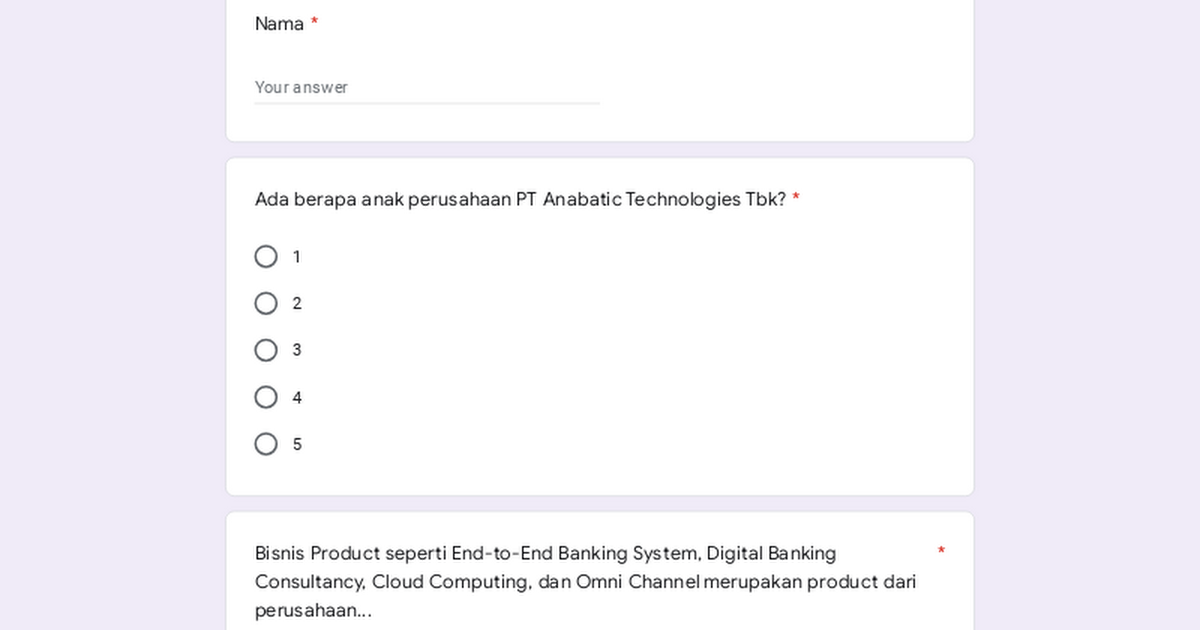Click the red required asterisk beside Nama
This screenshot has width=1200, height=630.
(314, 23)
